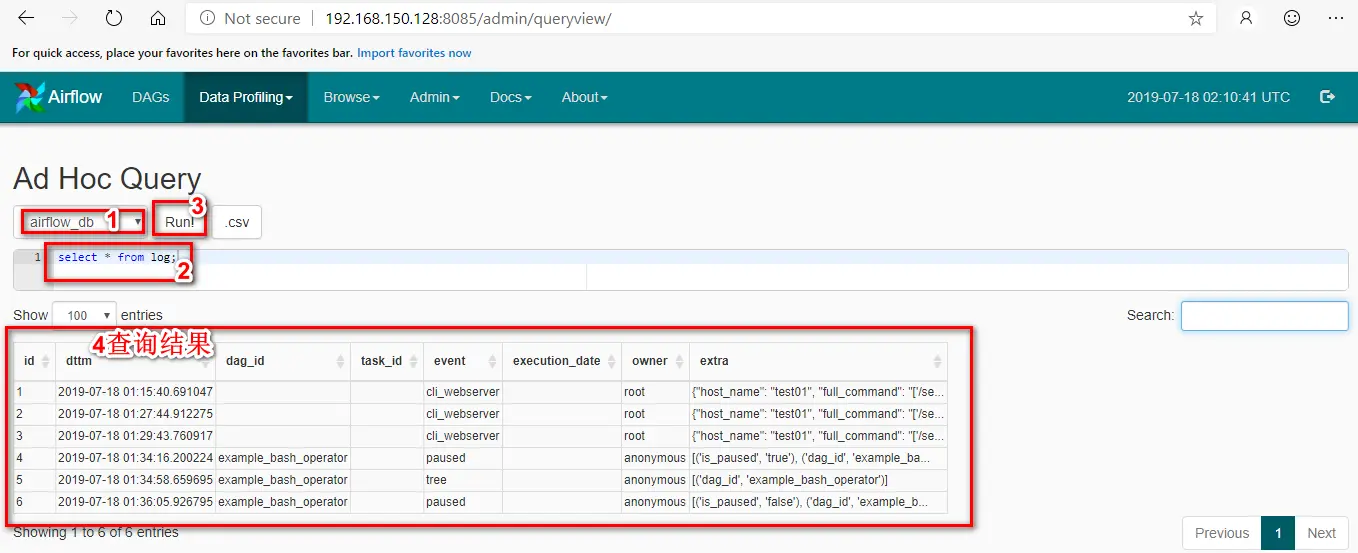
Task: Open the Data Profiling menu
Action: (x=246, y=97)
